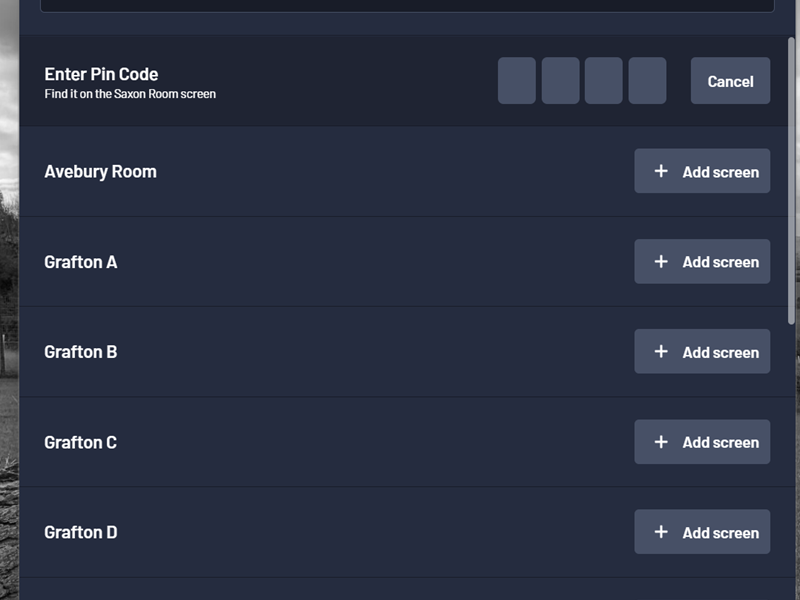
Task: Click the plus icon for Grafton D
Action: tap(661, 532)
